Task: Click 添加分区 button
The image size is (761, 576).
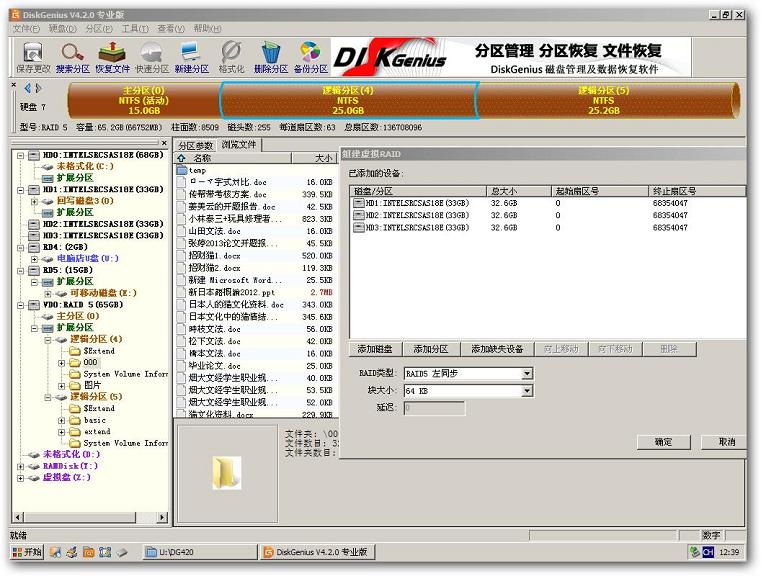Action: (430, 349)
